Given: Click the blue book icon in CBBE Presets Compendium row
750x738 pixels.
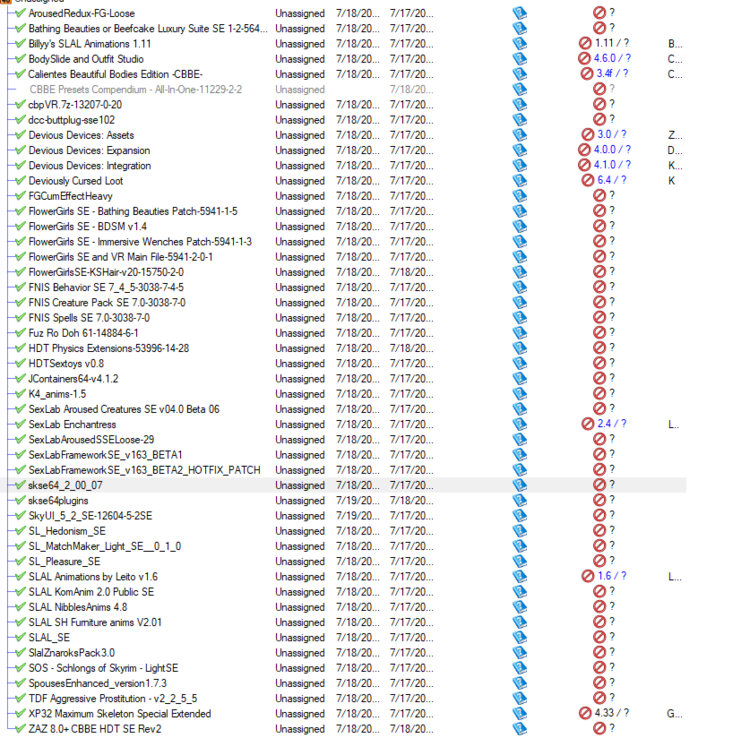Looking at the screenshot, I should pos(519,89).
